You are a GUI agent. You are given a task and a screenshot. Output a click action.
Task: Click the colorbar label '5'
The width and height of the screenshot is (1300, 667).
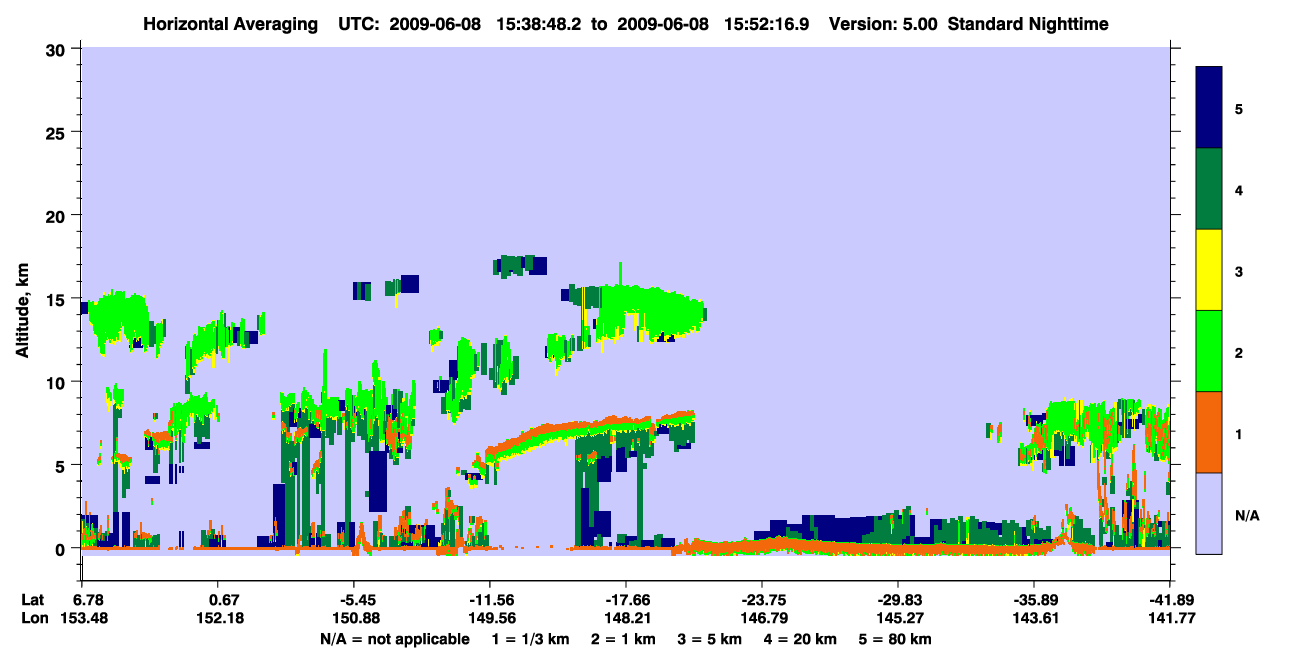[x=1239, y=108]
